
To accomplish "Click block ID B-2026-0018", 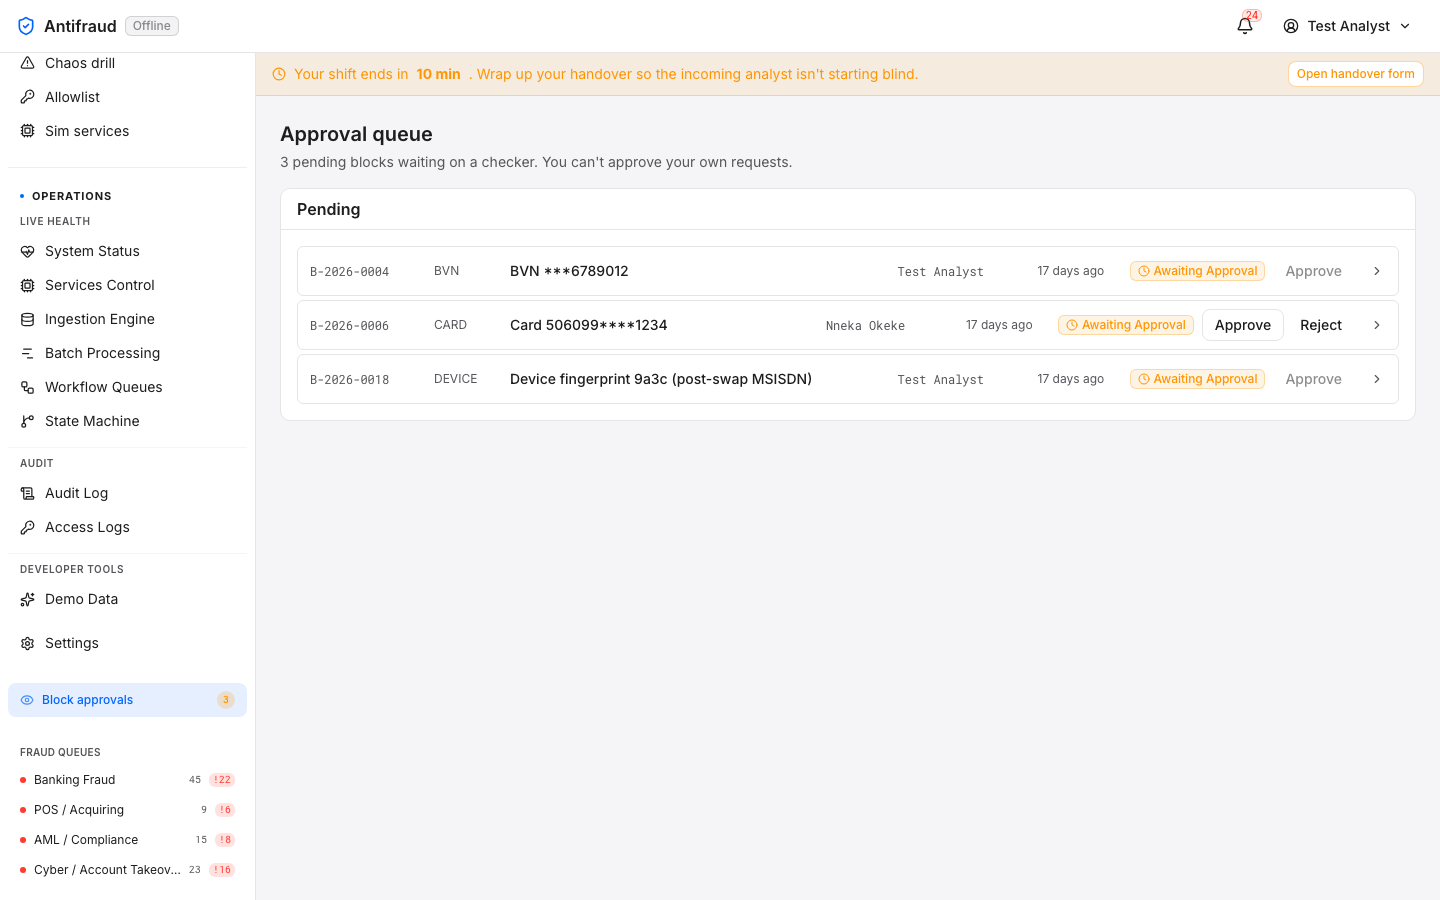I will click(349, 380).
